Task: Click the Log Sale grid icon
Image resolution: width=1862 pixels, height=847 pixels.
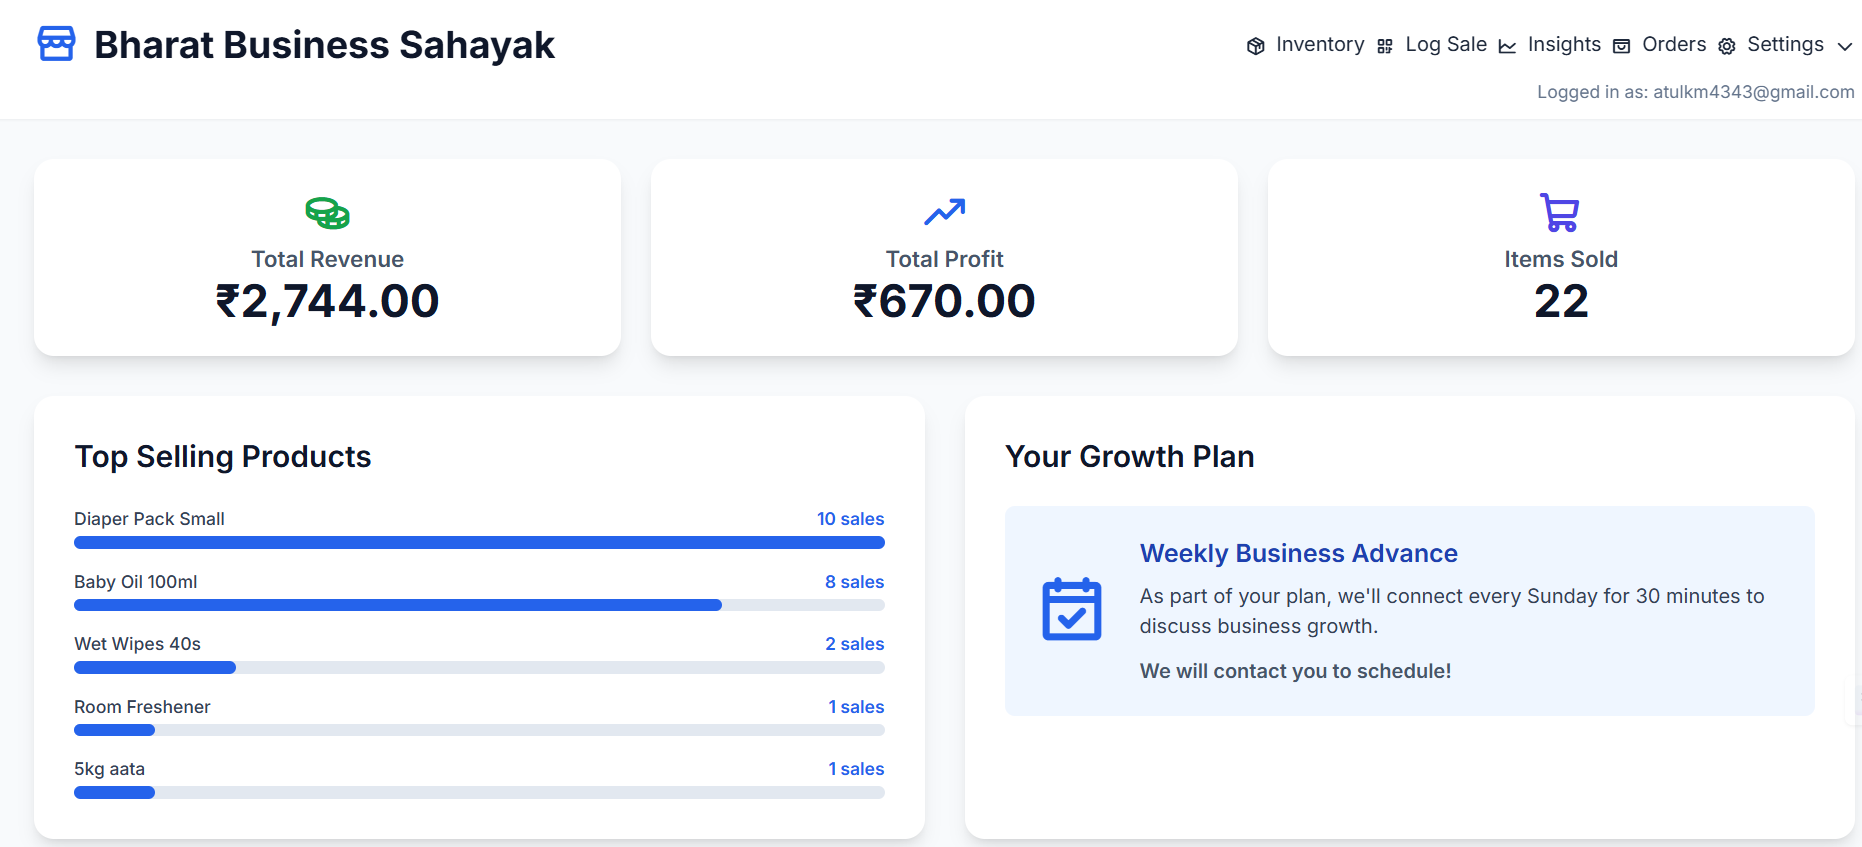Action: pyautogui.click(x=1385, y=46)
